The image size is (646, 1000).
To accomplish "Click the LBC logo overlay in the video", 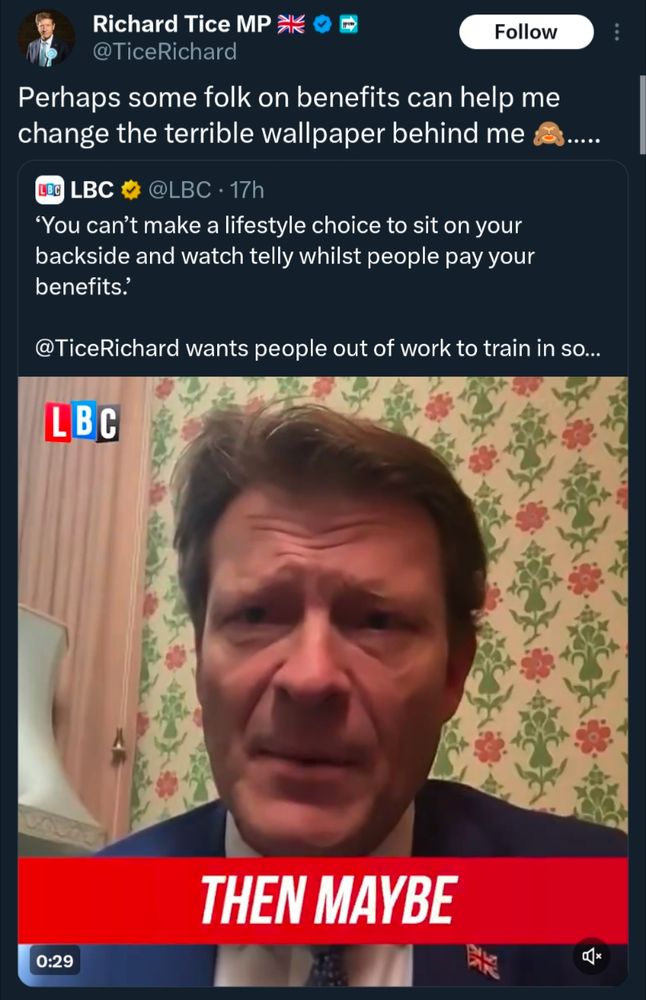I will [82, 421].
